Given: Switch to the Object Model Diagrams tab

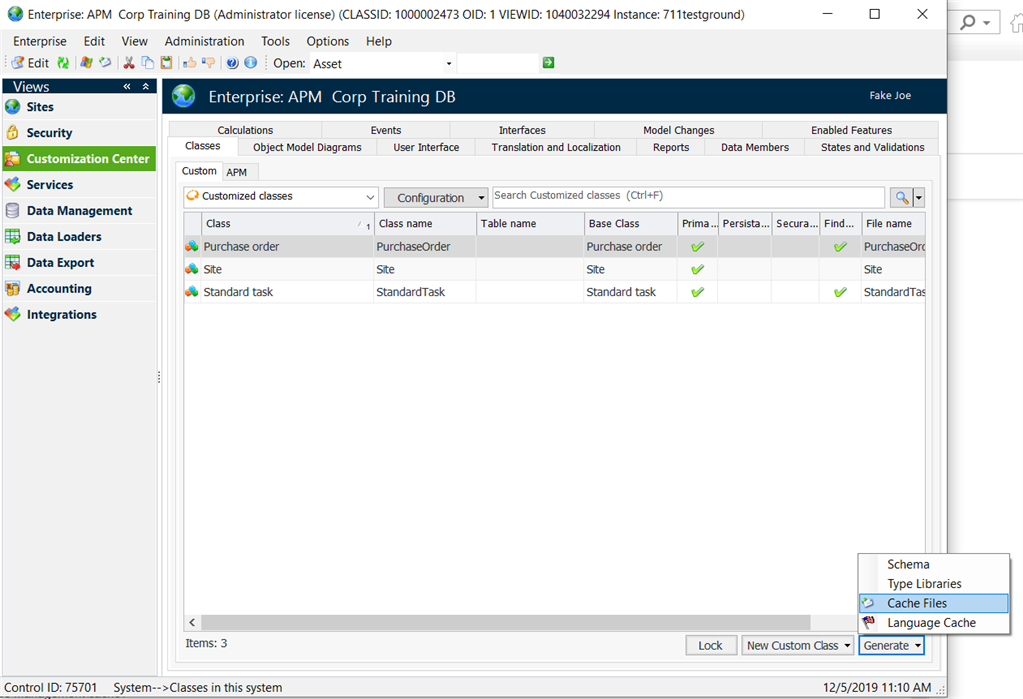Looking at the screenshot, I should (307, 147).
